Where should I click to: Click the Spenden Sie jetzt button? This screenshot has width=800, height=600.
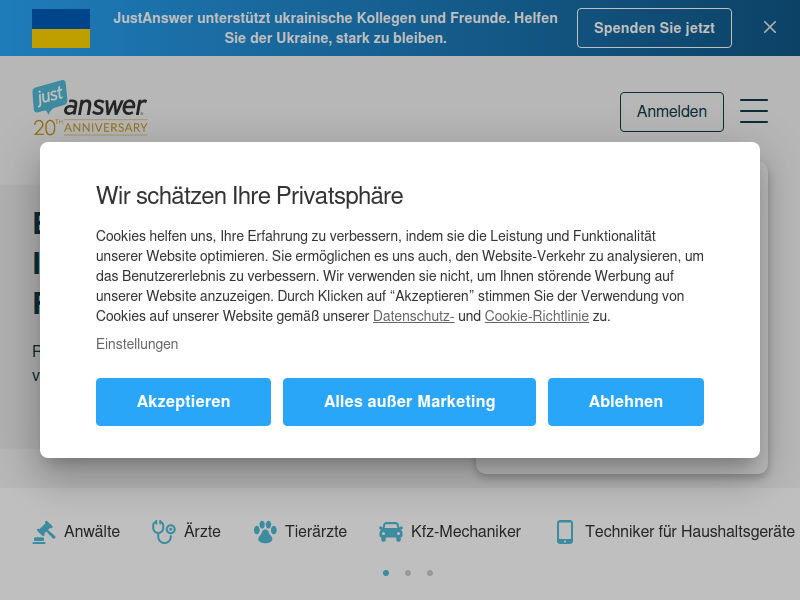[x=654, y=28]
